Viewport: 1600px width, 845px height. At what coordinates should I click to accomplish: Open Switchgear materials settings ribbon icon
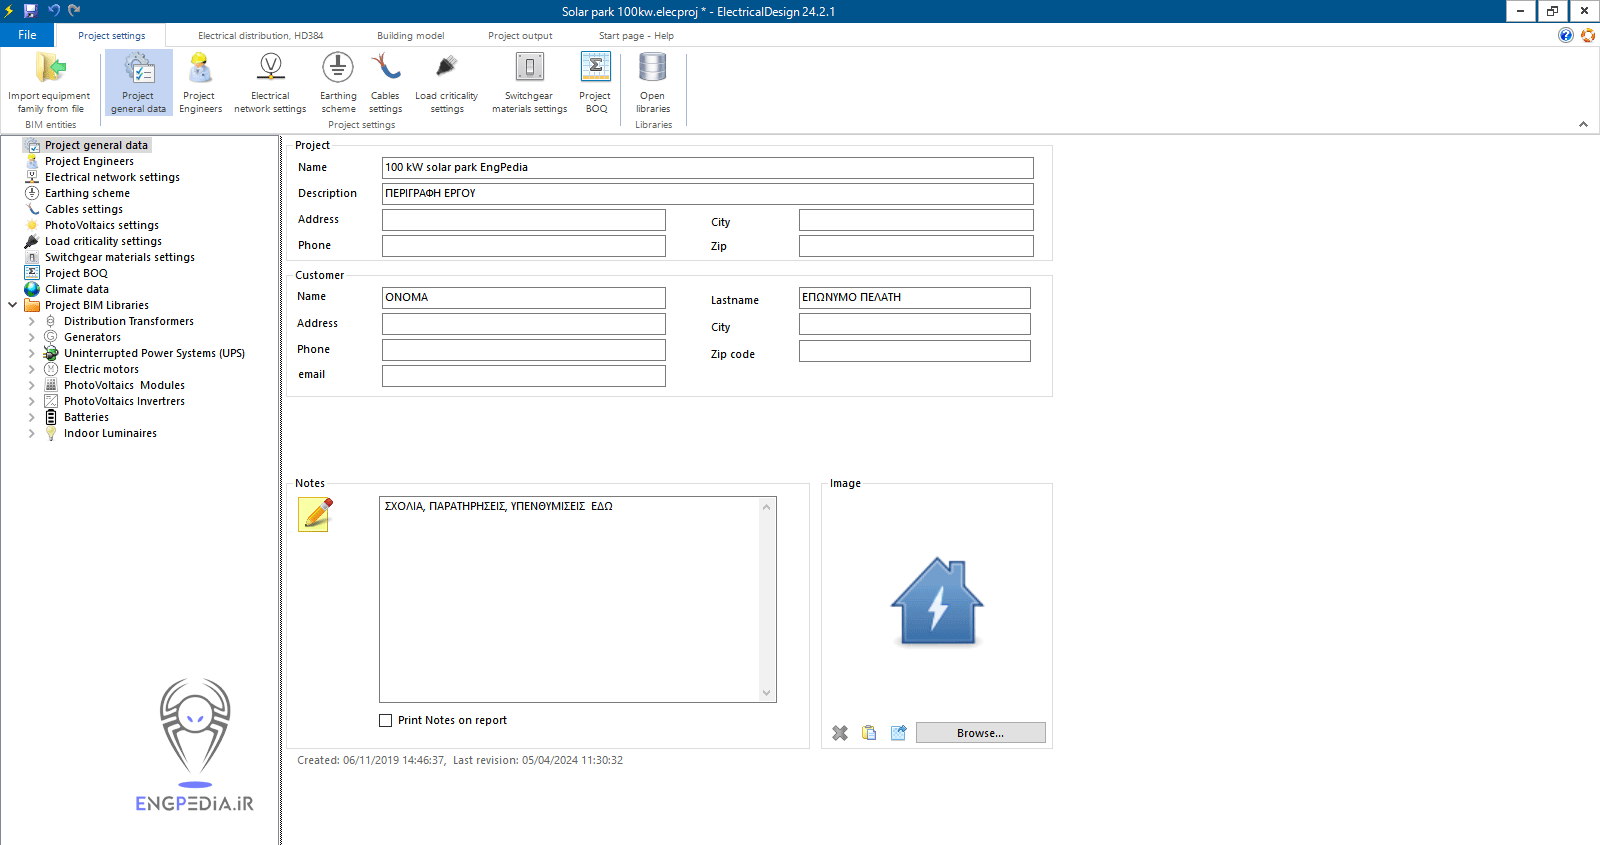pyautogui.click(x=529, y=83)
